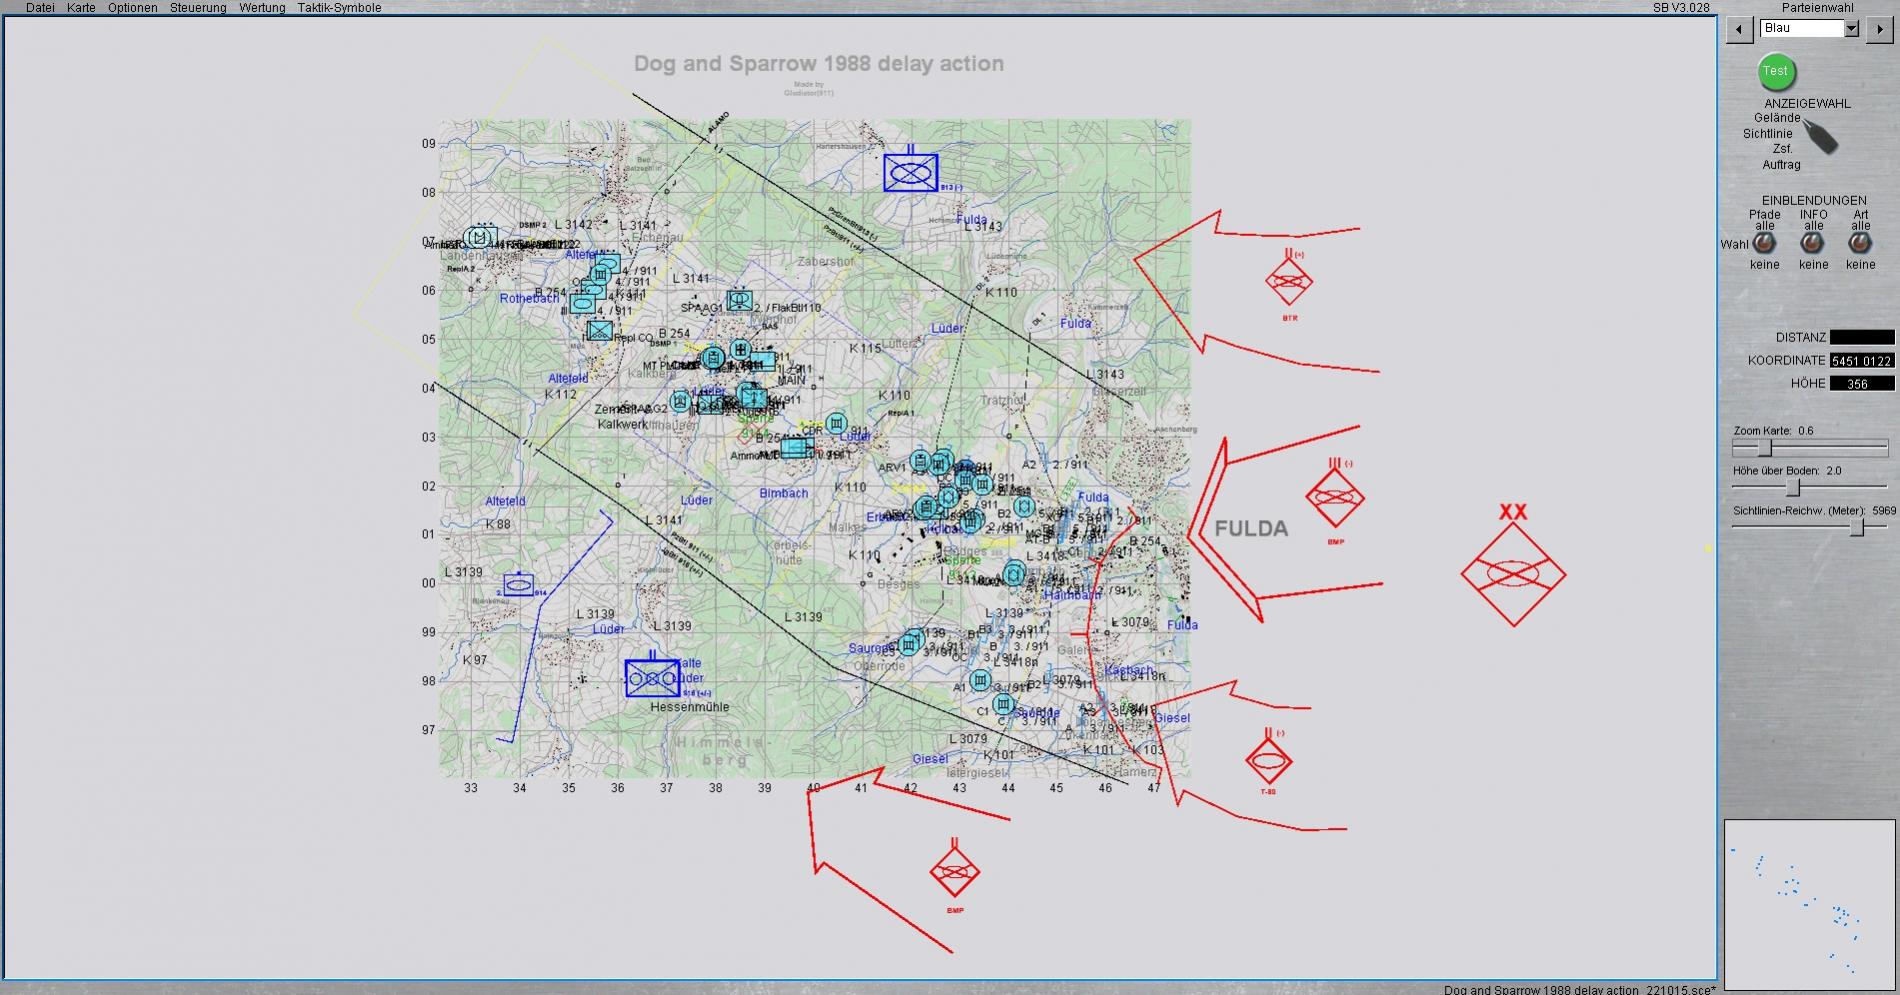The height and width of the screenshot is (995, 1900).
Task: Click the next party right arrow
Action: coord(1880,29)
